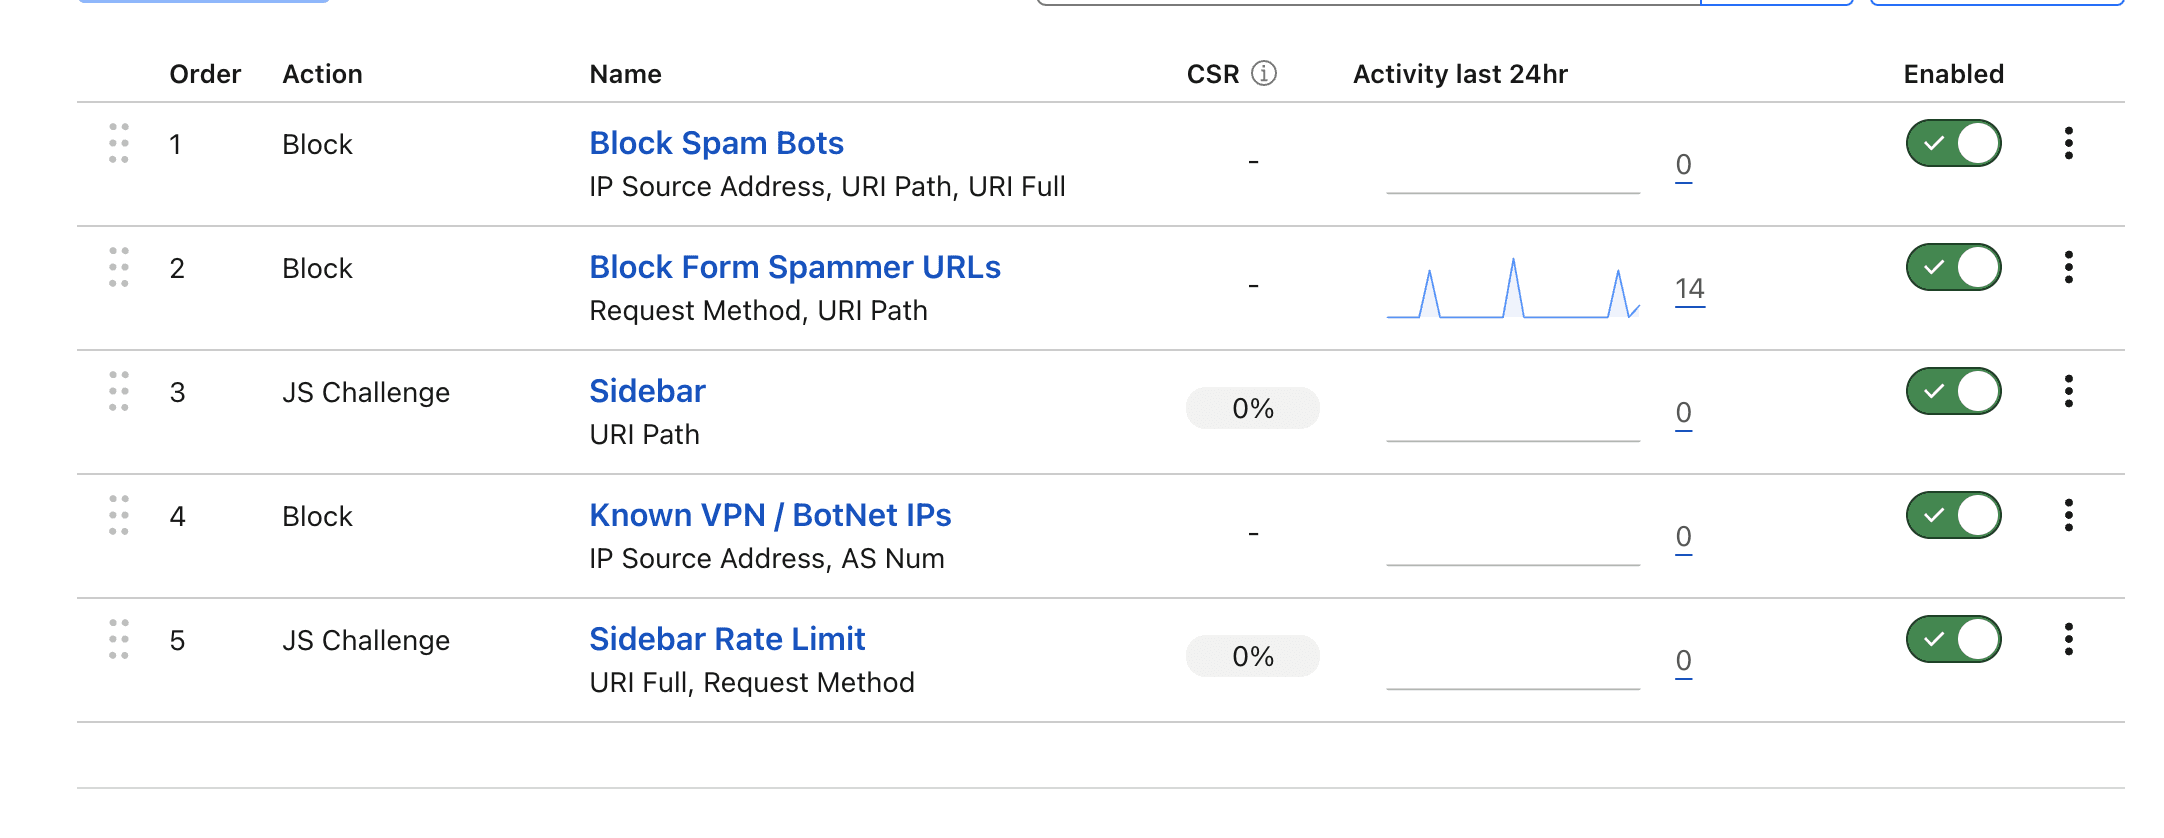The height and width of the screenshot is (838, 2164).
Task: Click the drag handle for rule 5
Action: 119,639
